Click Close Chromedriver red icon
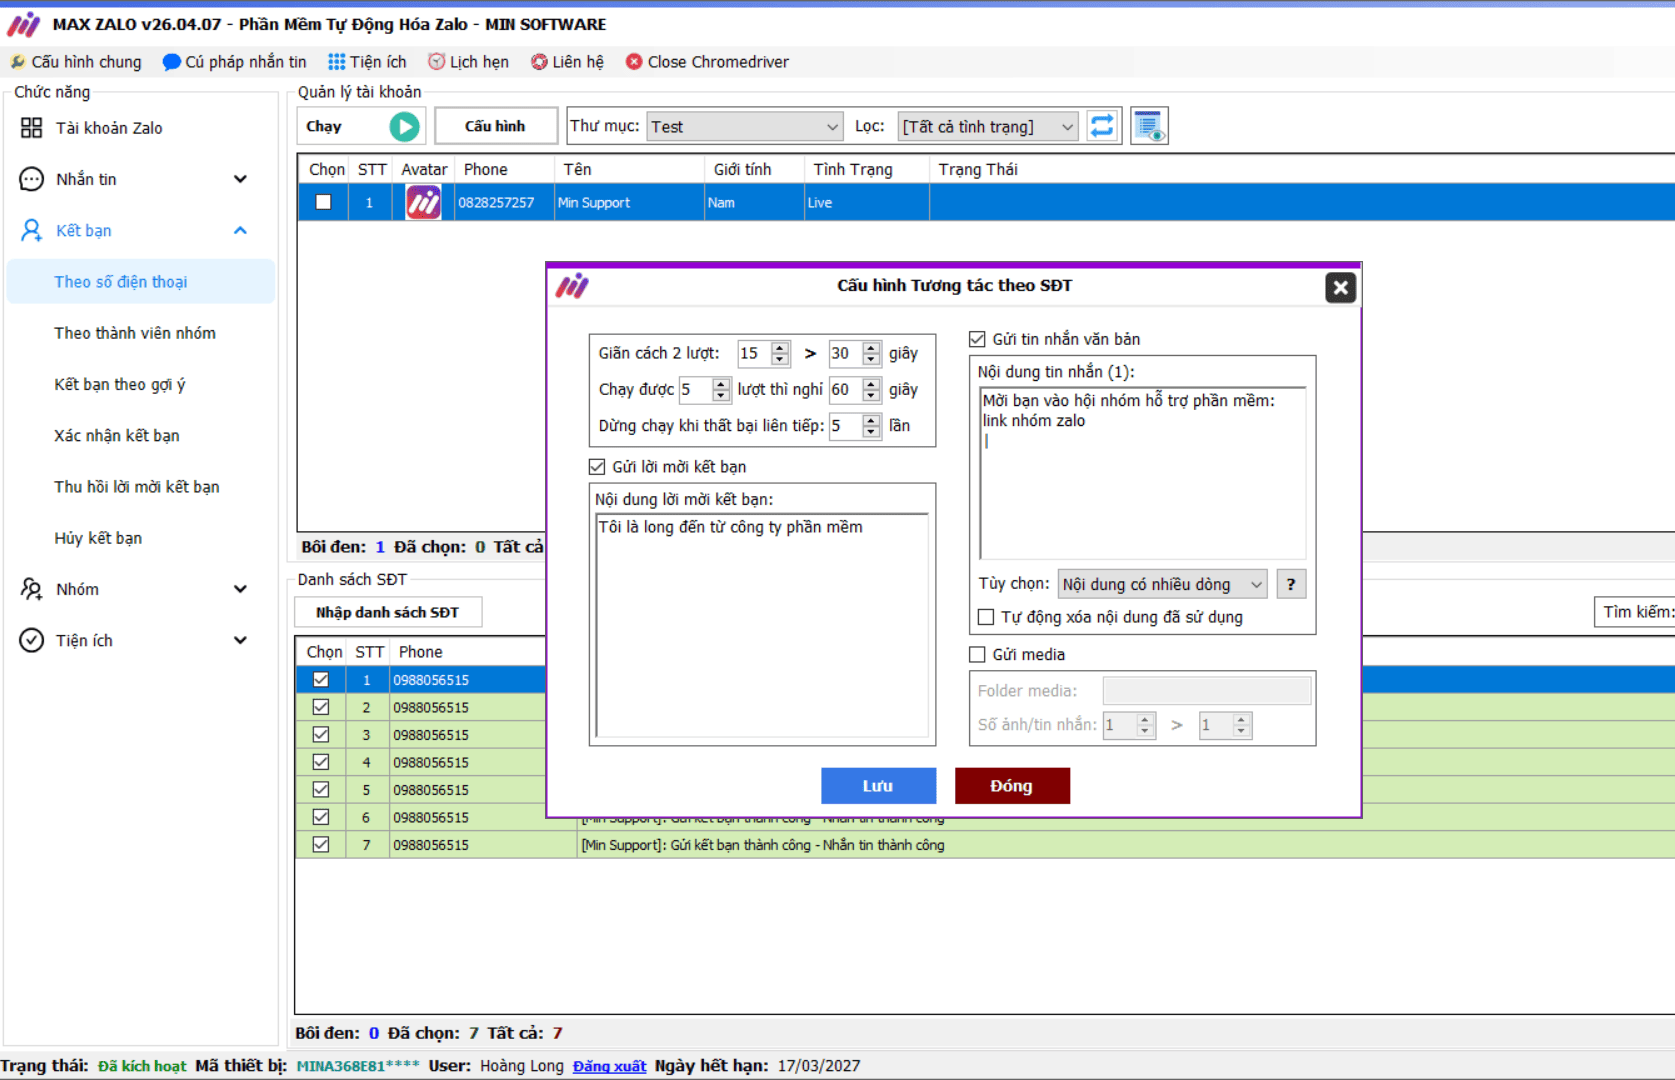 (x=634, y=62)
